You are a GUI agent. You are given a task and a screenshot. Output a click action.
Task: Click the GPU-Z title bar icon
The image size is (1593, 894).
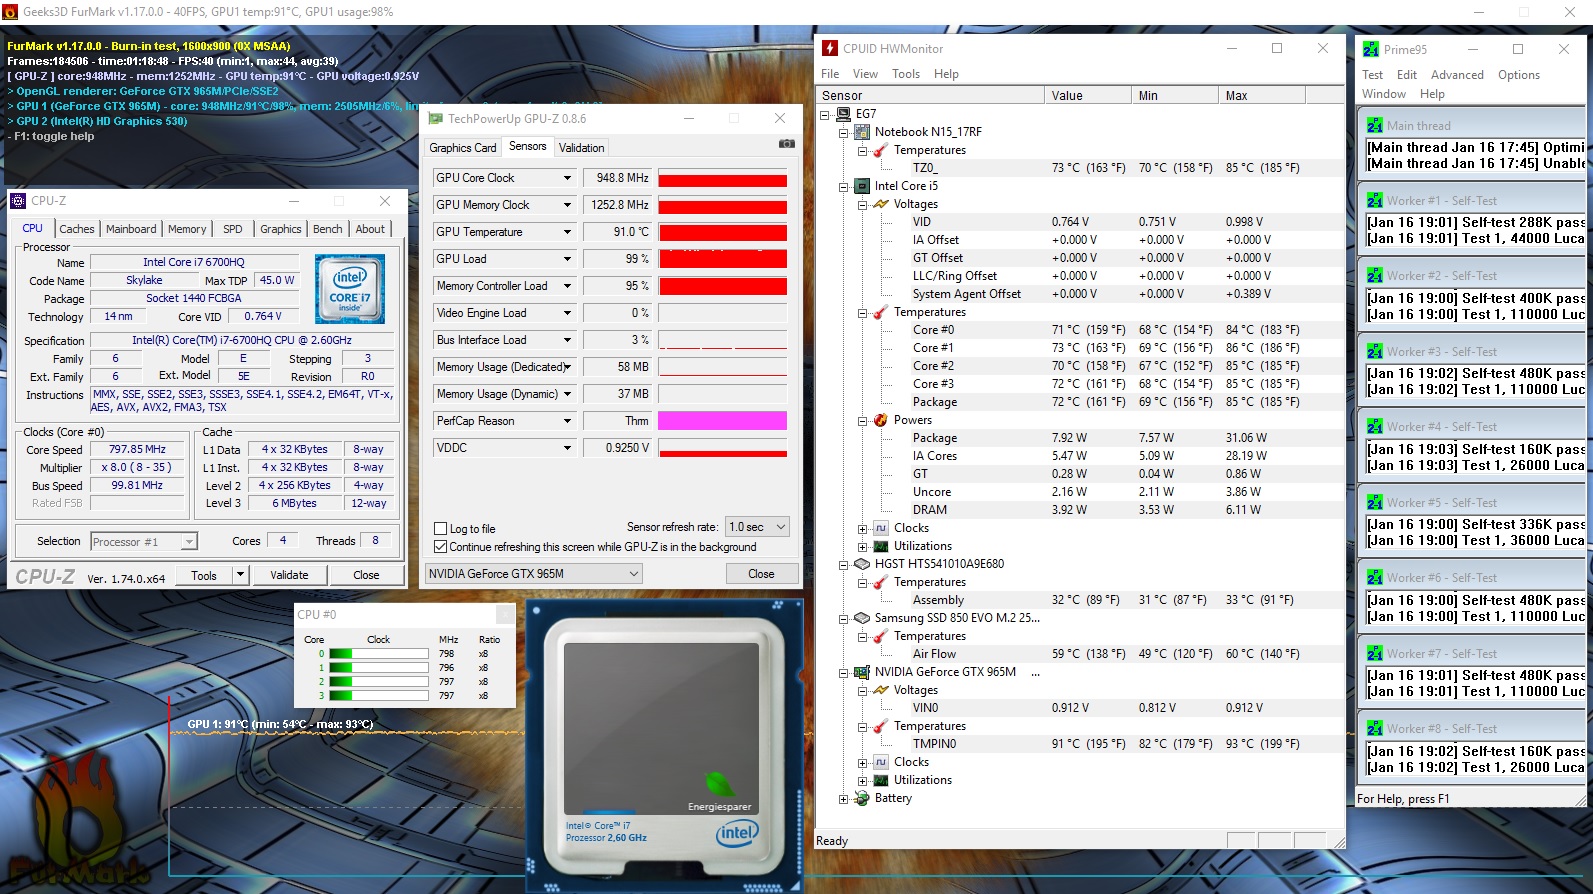(436, 118)
